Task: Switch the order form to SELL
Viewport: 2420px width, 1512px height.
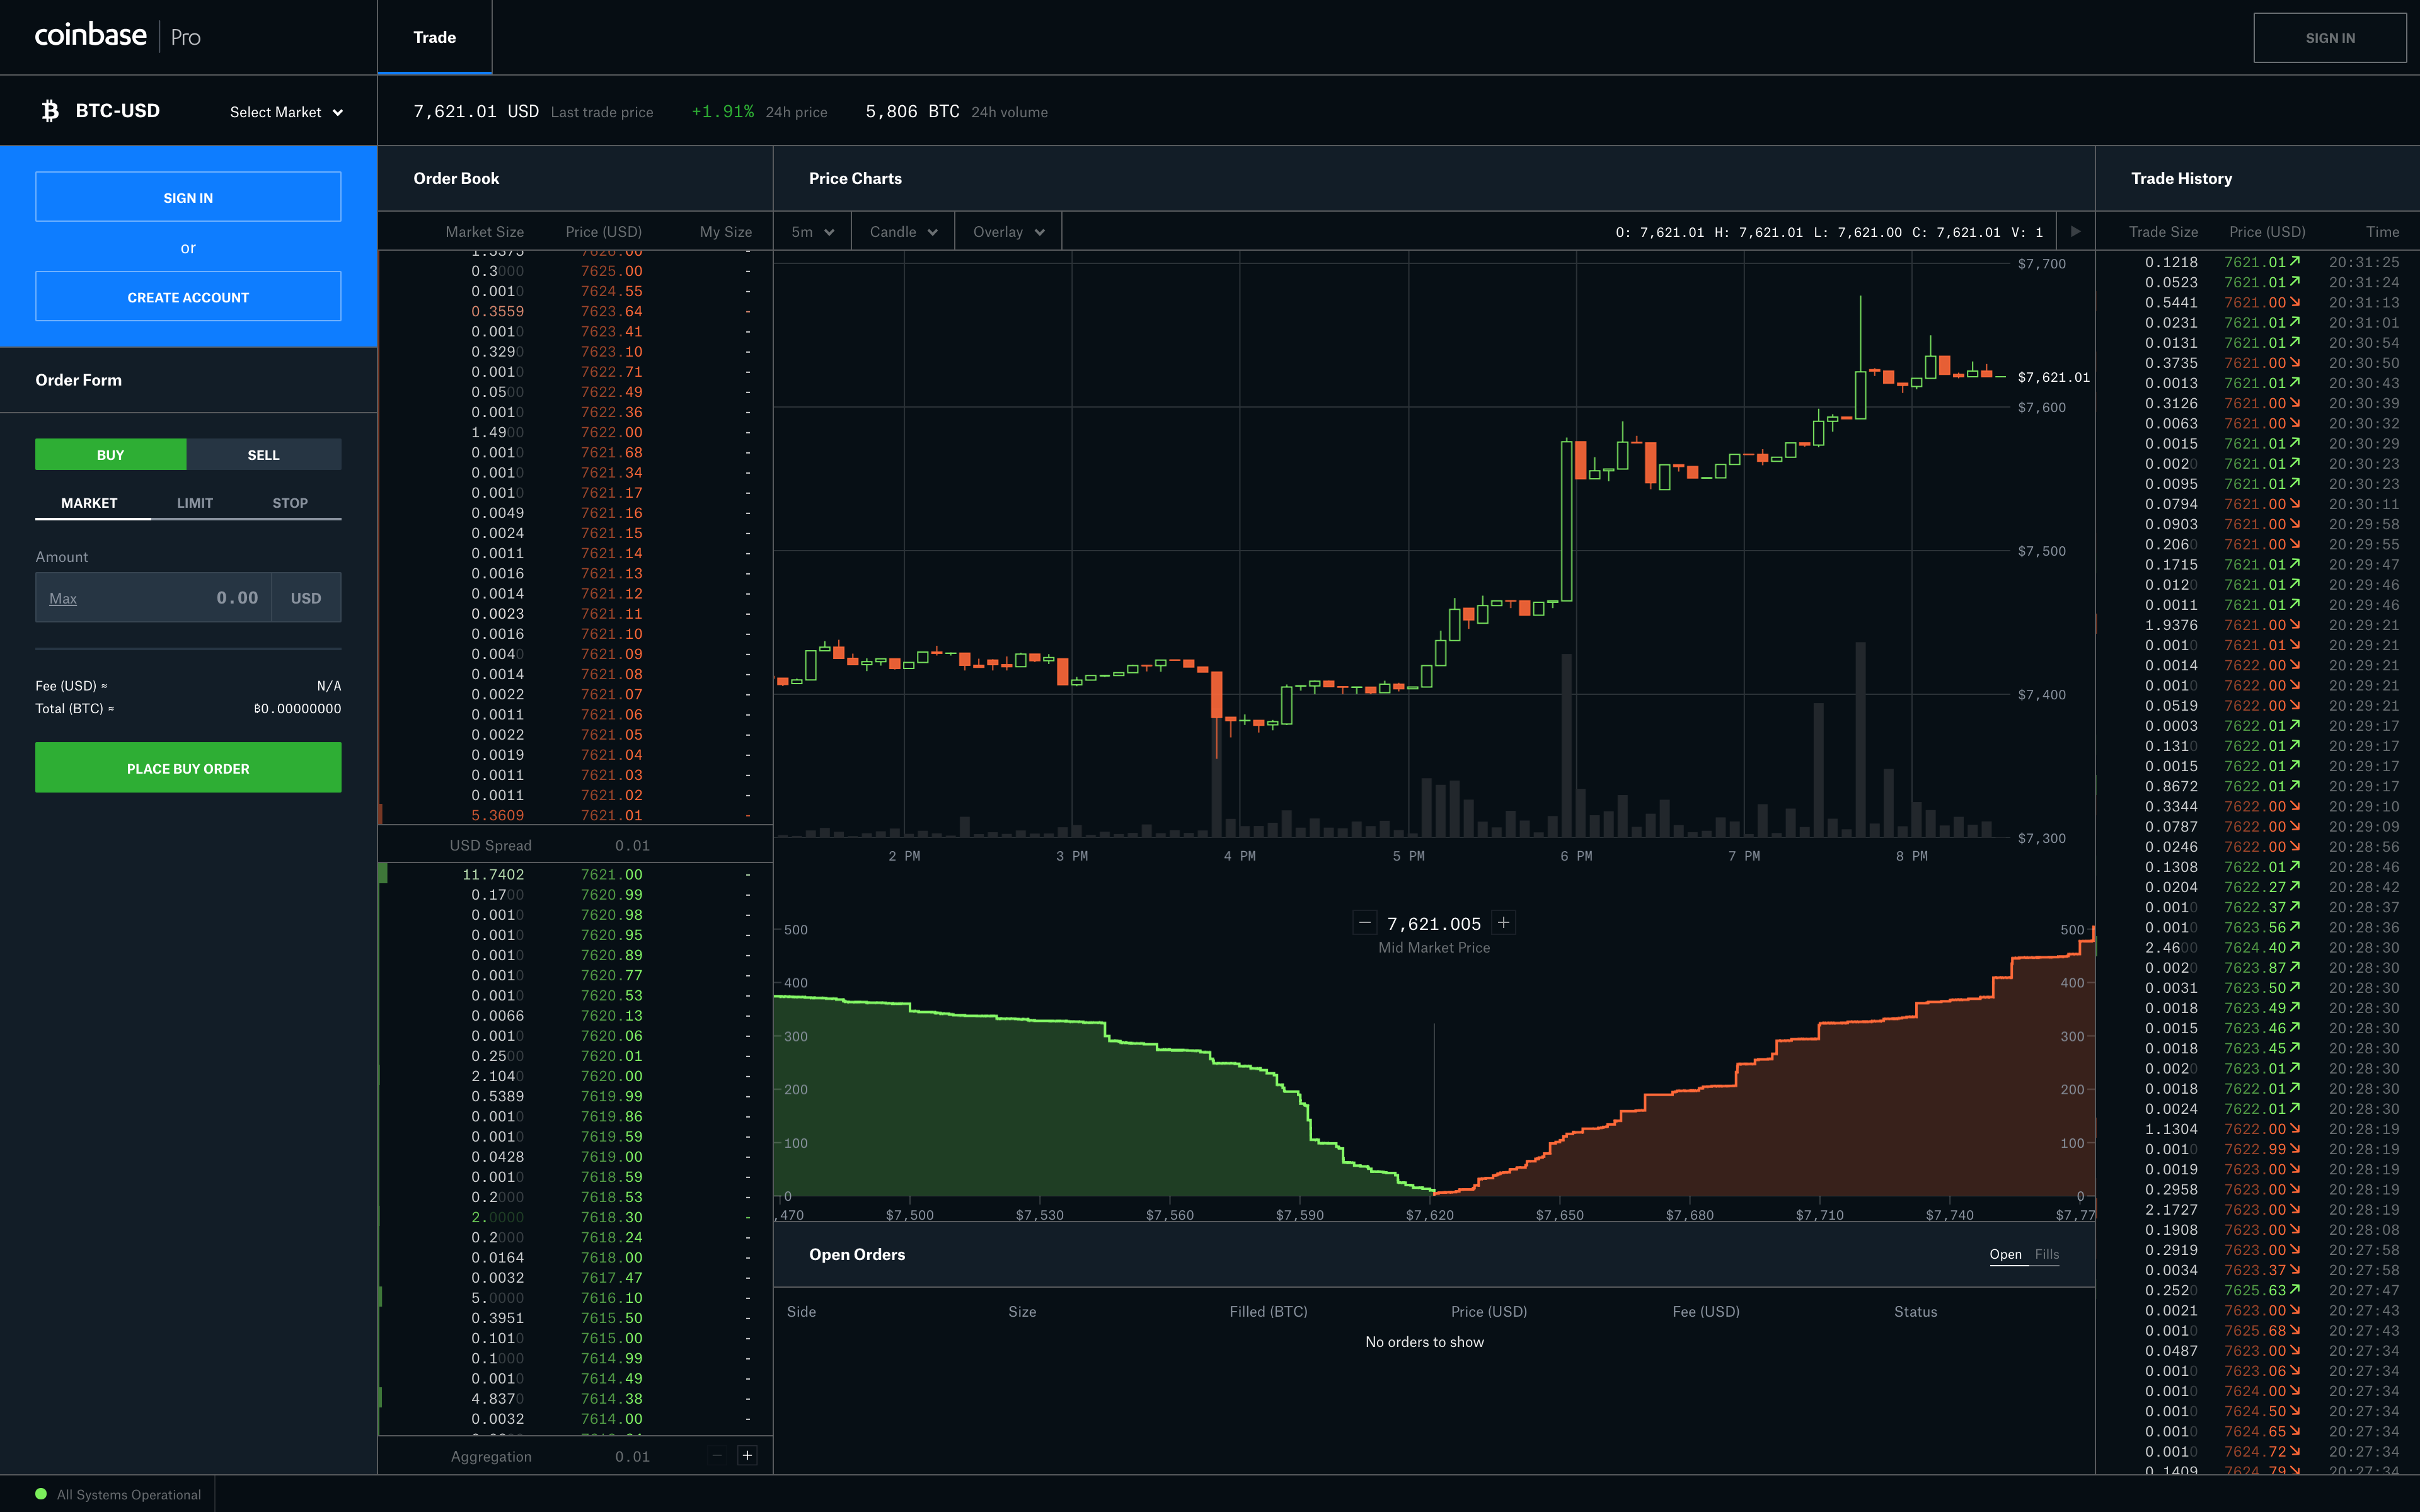Action: pyautogui.click(x=263, y=454)
